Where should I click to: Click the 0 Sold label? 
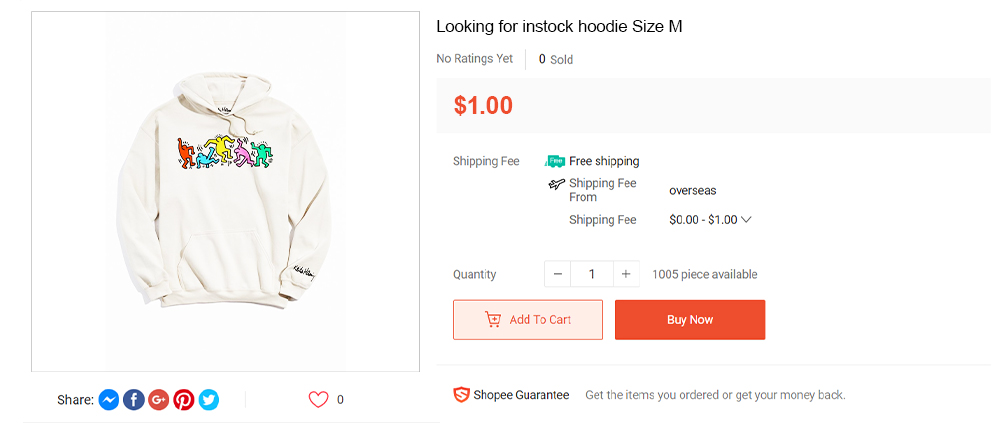[556, 59]
